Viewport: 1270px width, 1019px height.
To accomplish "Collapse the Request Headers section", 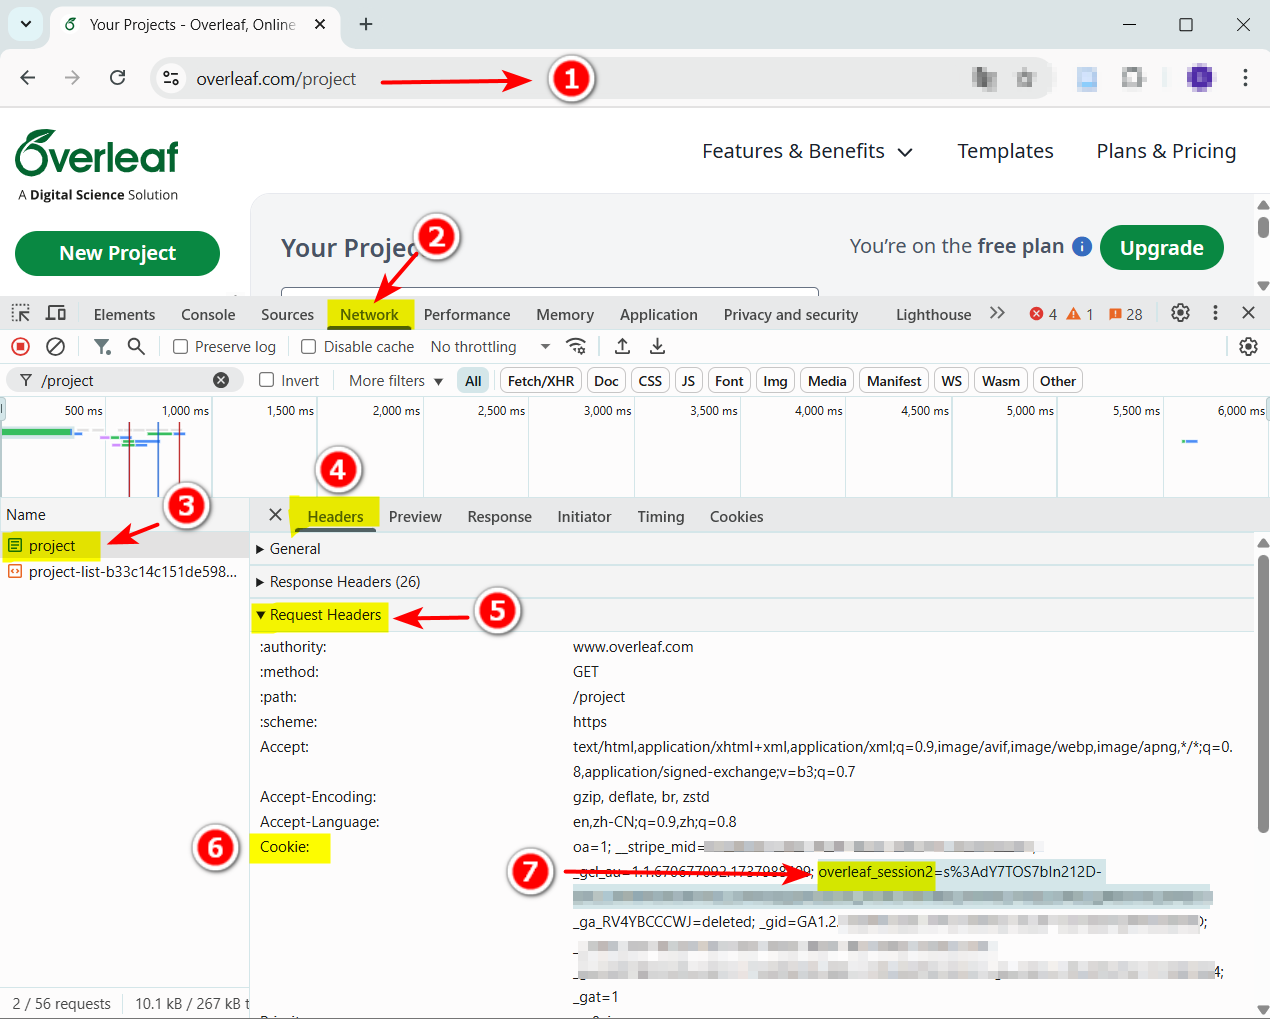I will pos(318,615).
